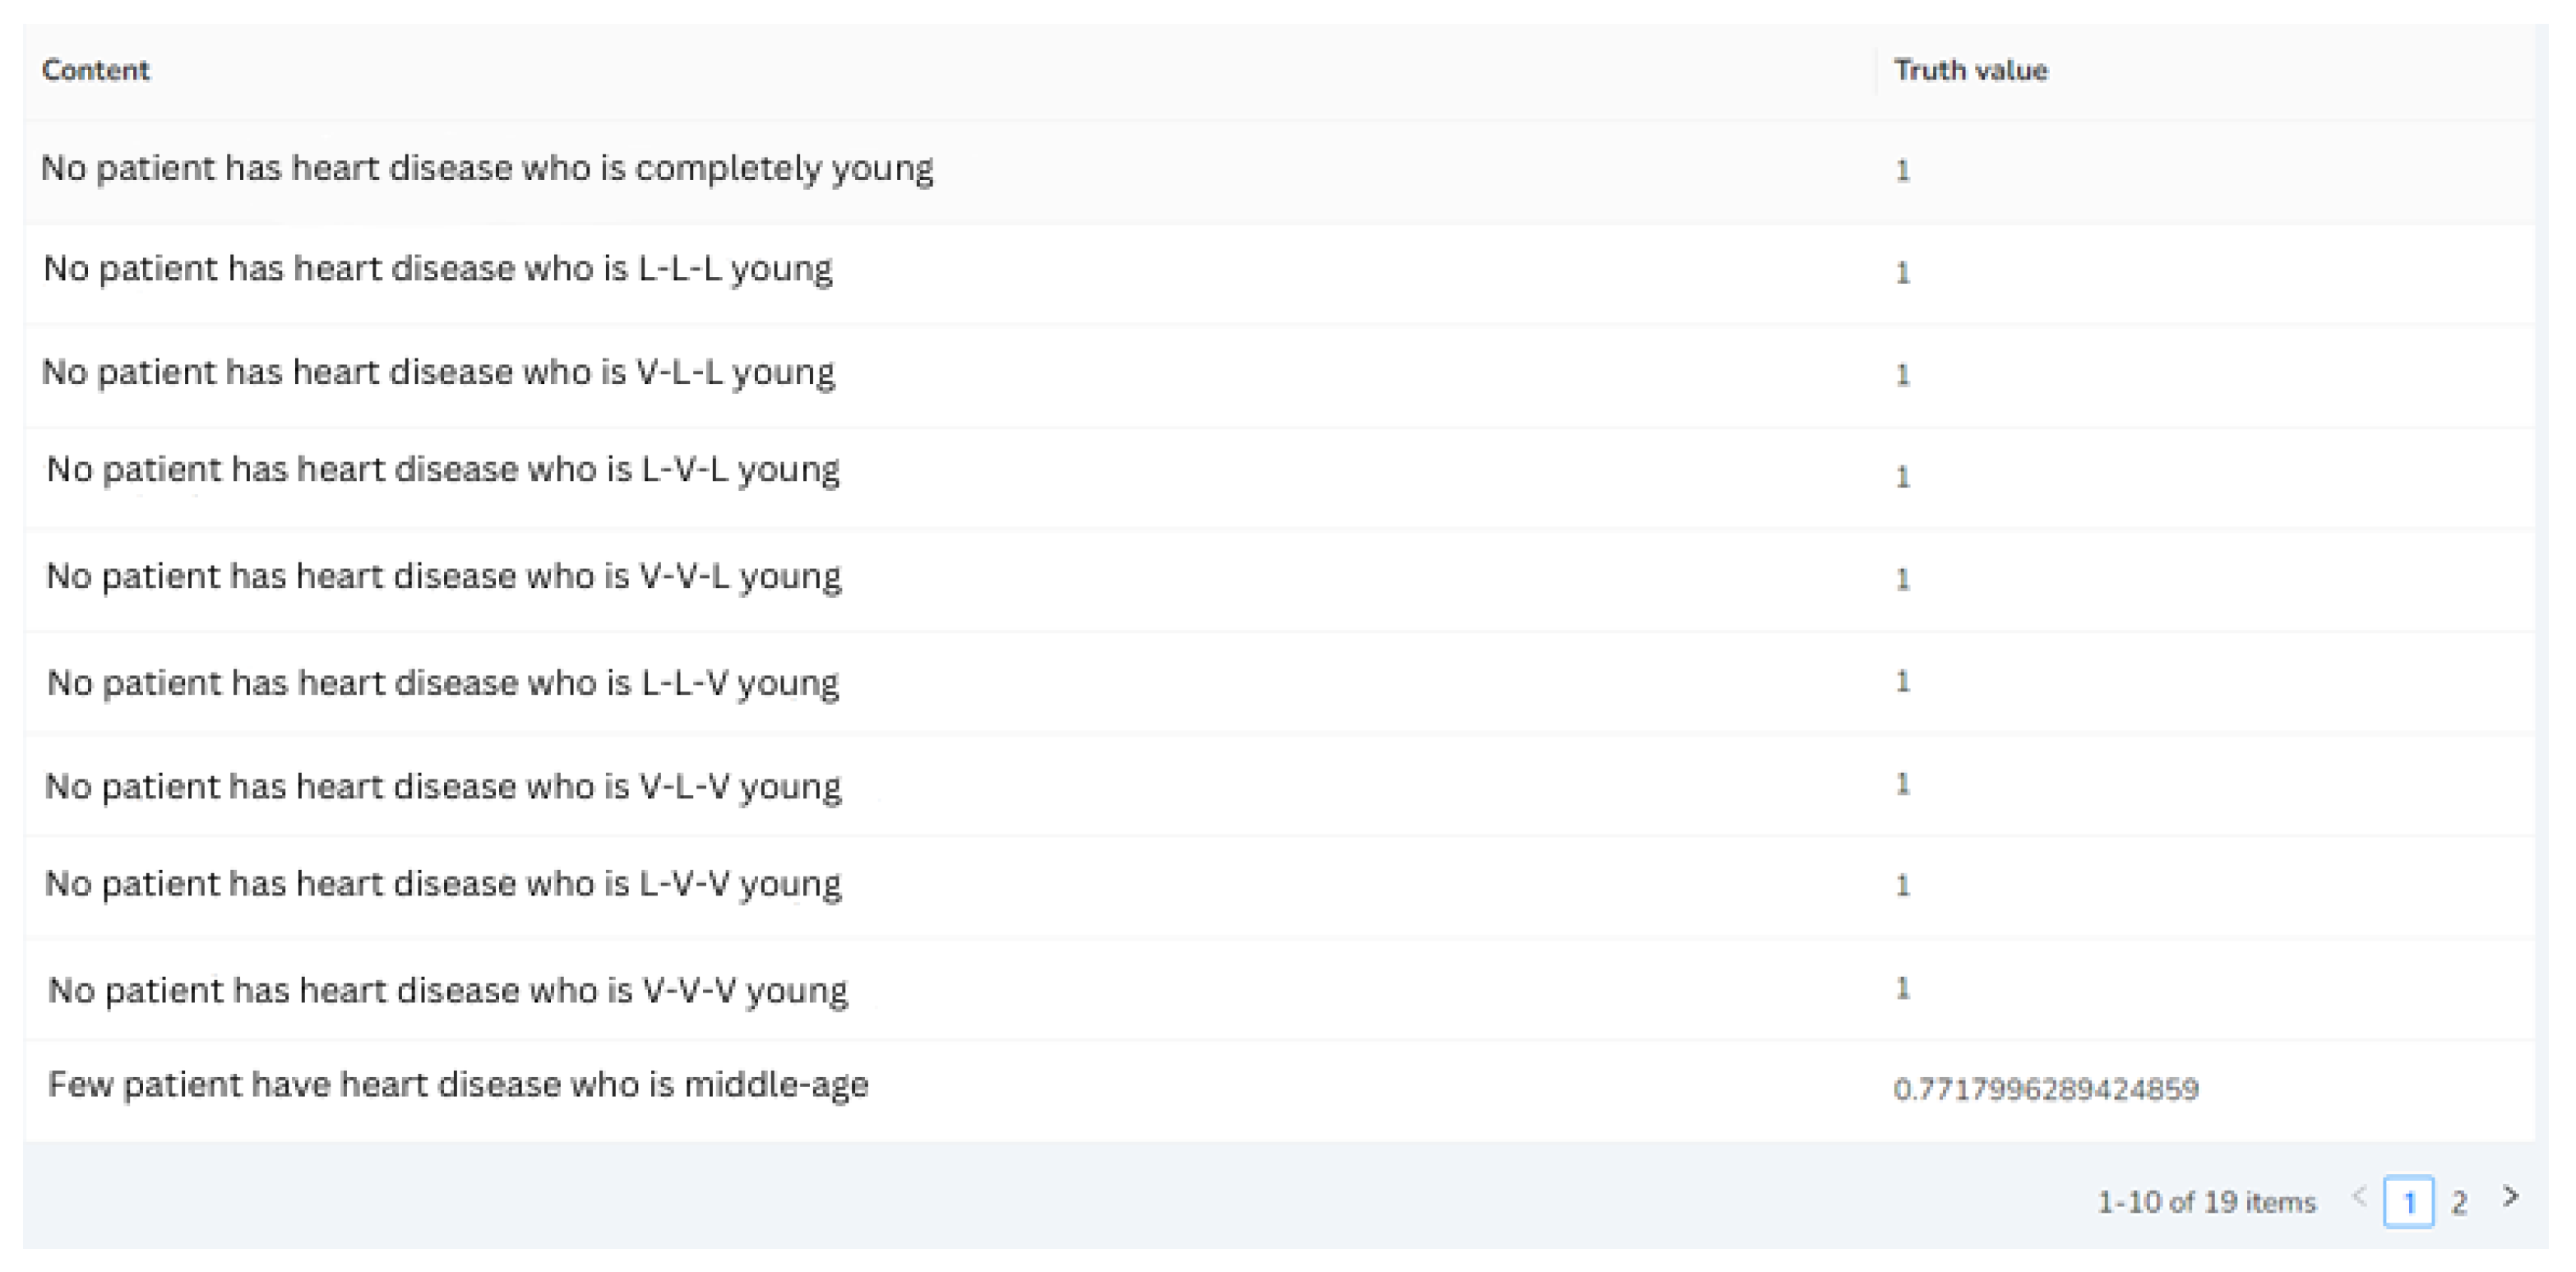Image resolution: width=2576 pixels, height=1272 pixels.
Task: Select the 'completely young' statement row
Action: tap(487, 168)
